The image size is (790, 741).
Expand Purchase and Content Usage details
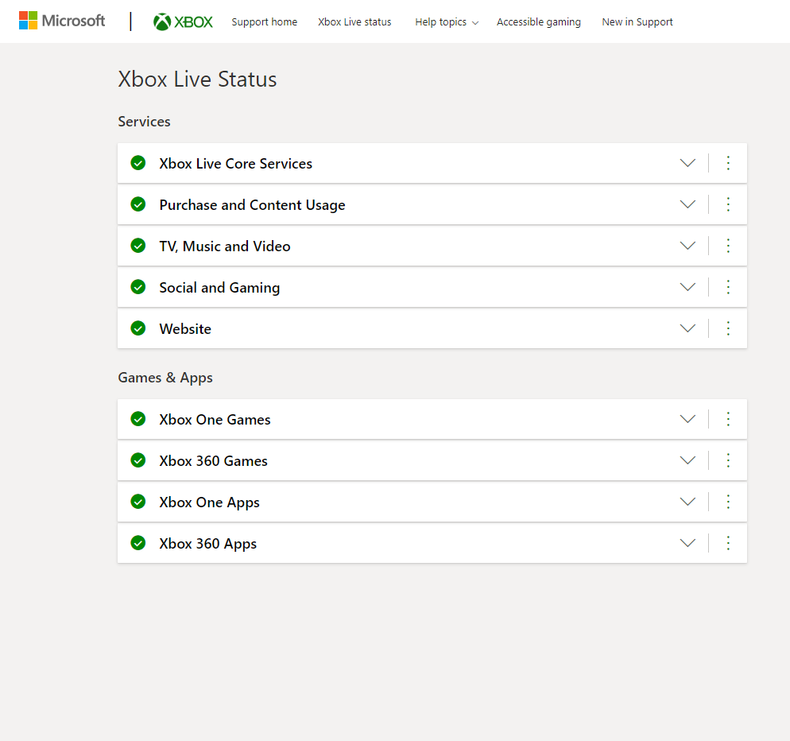click(687, 204)
